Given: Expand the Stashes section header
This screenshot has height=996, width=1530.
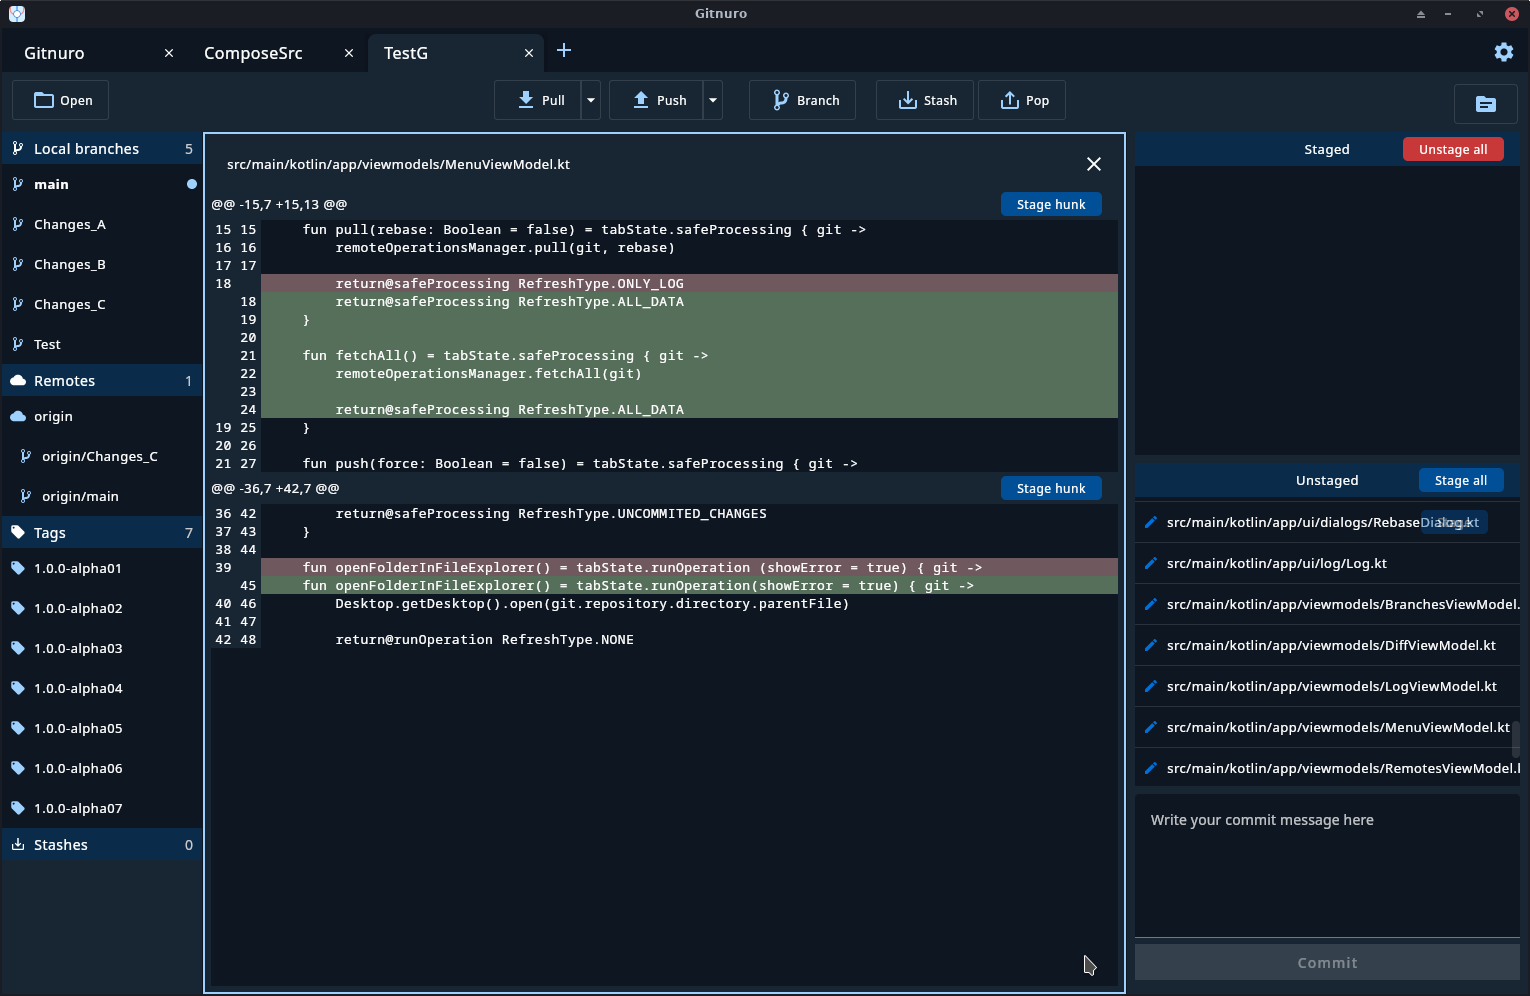Looking at the screenshot, I should (102, 844).
